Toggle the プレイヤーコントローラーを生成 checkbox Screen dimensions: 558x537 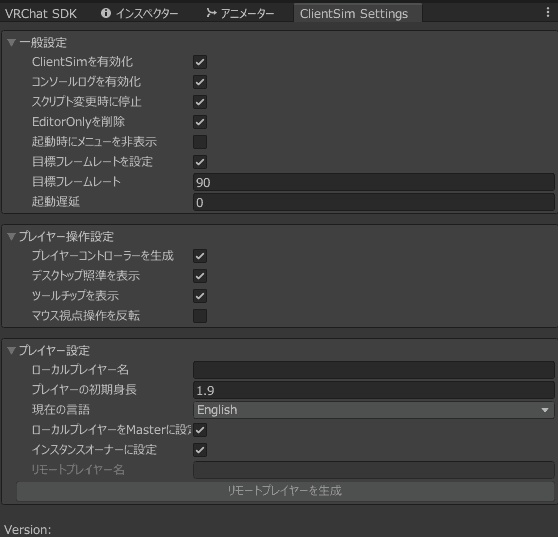click(200, 256)
